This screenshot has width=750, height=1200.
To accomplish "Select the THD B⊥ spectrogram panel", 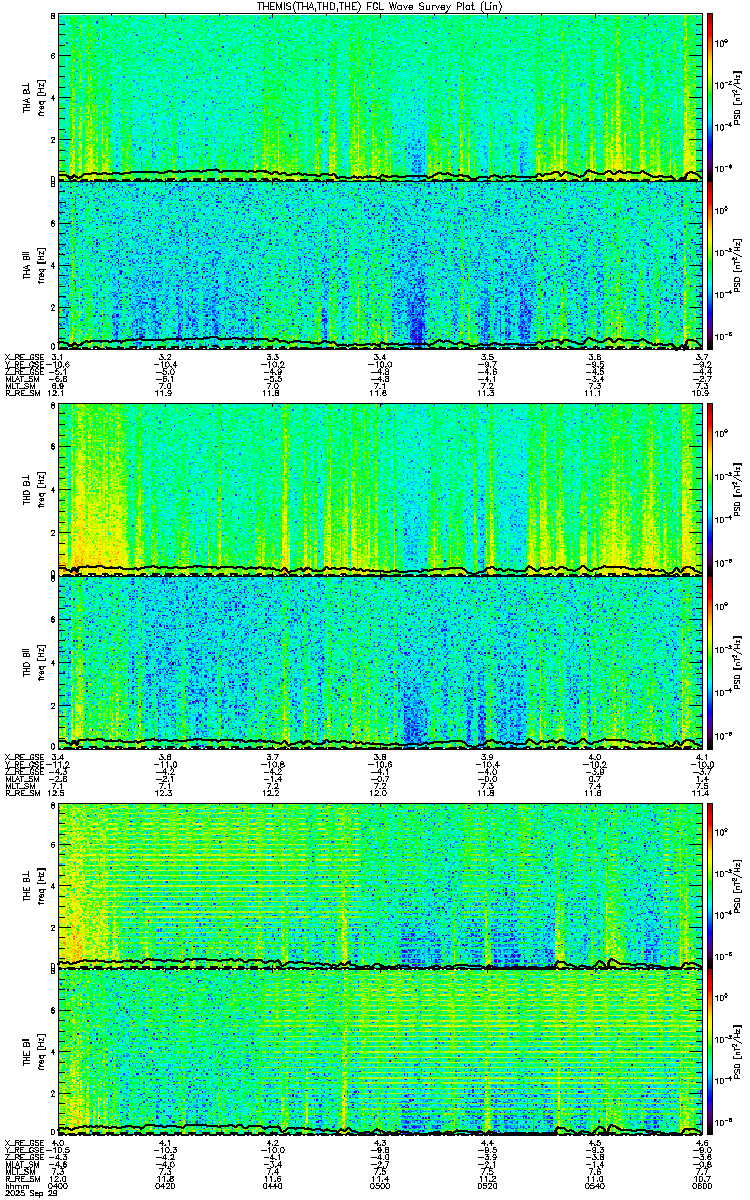I will [x=380, y=492].
